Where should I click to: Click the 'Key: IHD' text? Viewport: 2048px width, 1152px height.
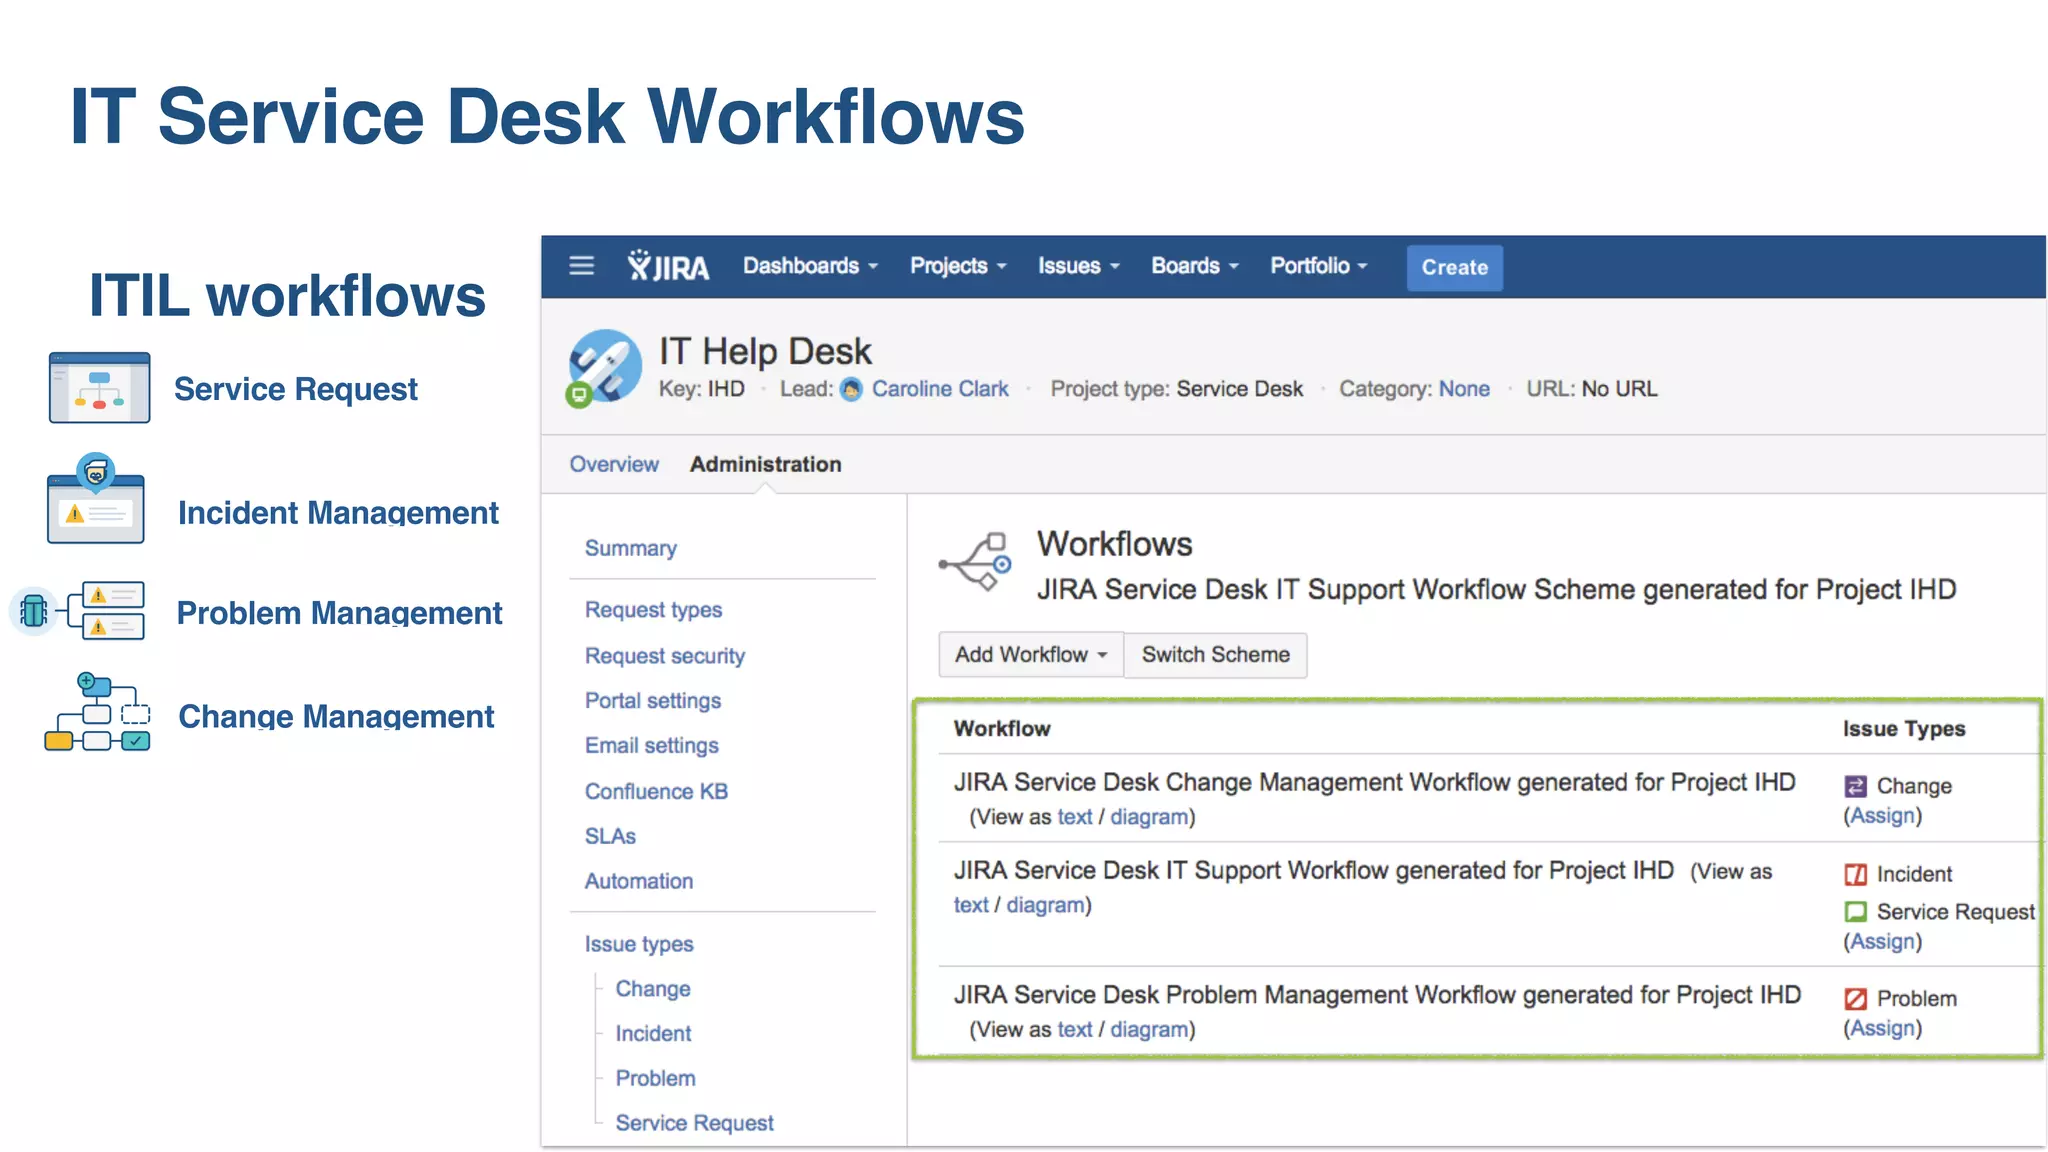[701, 389]
